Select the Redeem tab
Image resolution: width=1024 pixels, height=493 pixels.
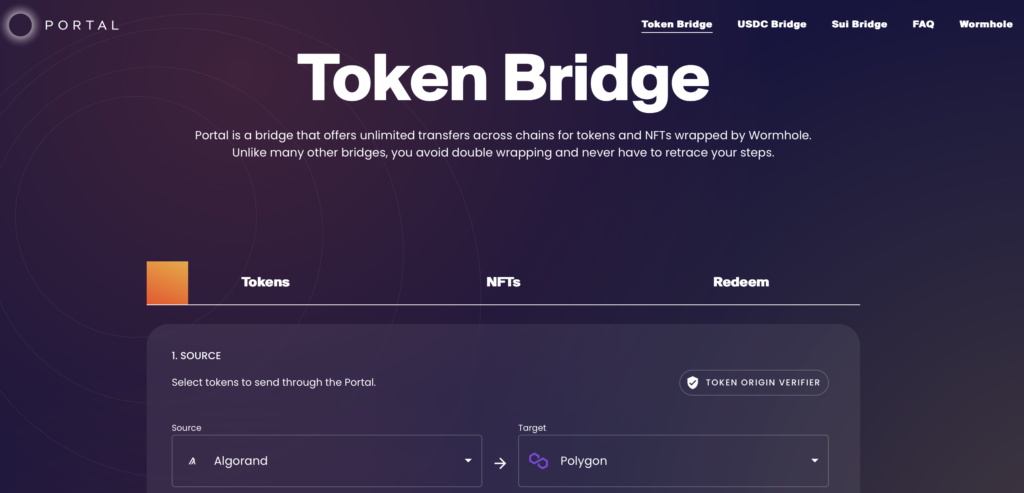point(741,282)
